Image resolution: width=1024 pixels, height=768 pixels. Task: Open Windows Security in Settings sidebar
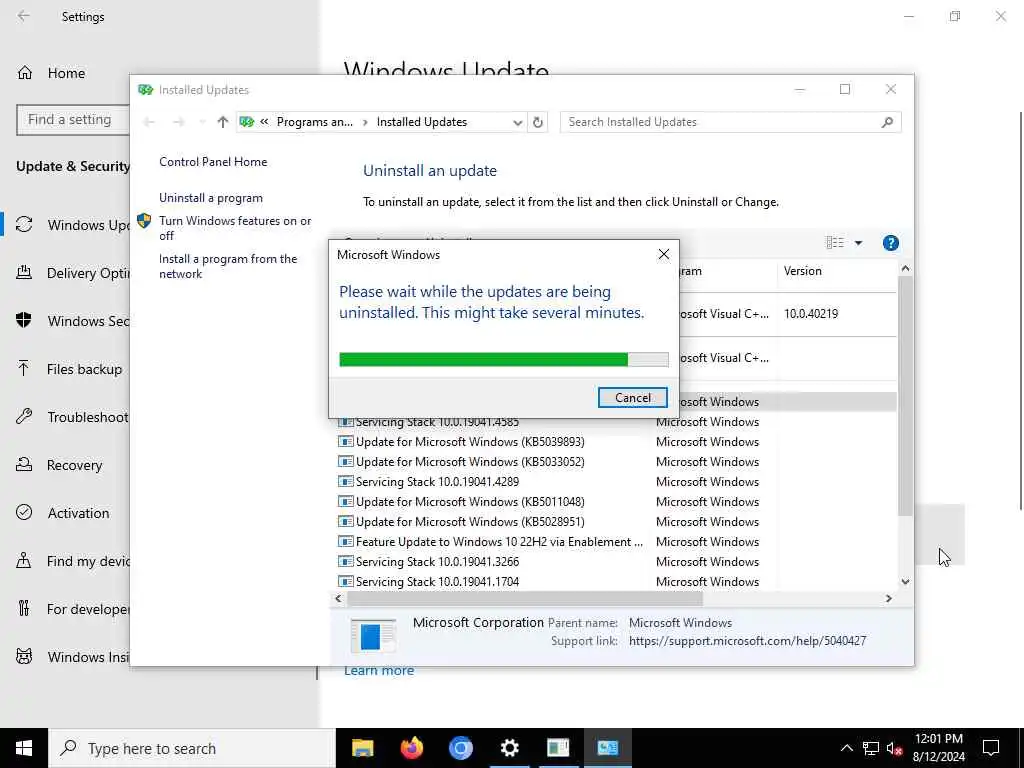pos(72,321)
